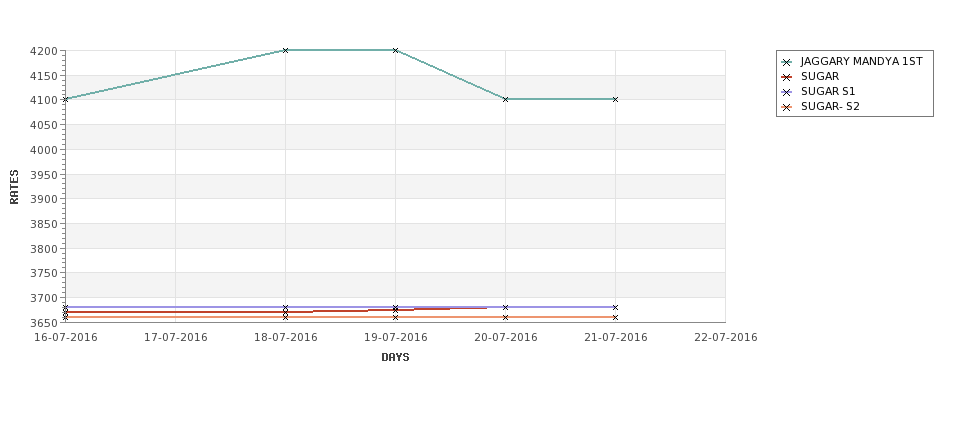Select the Jaggary data point on 21-07-2016
The image size is (975, 429).
pos(616,99)
